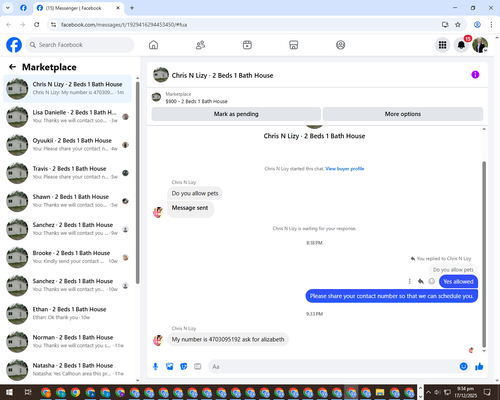Click the chat messages scrollbar

click(x=484, y=255)
